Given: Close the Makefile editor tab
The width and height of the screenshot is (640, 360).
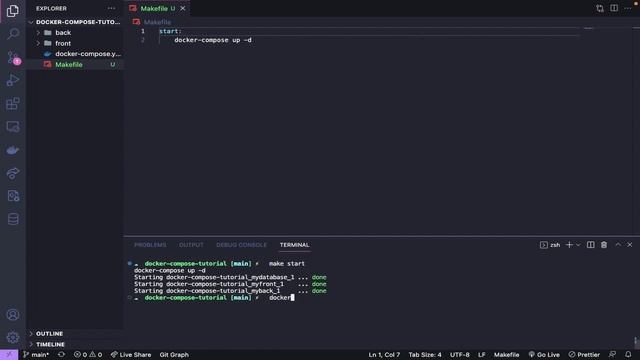Looking at the screenshot, I should click(x=182, y=8).
